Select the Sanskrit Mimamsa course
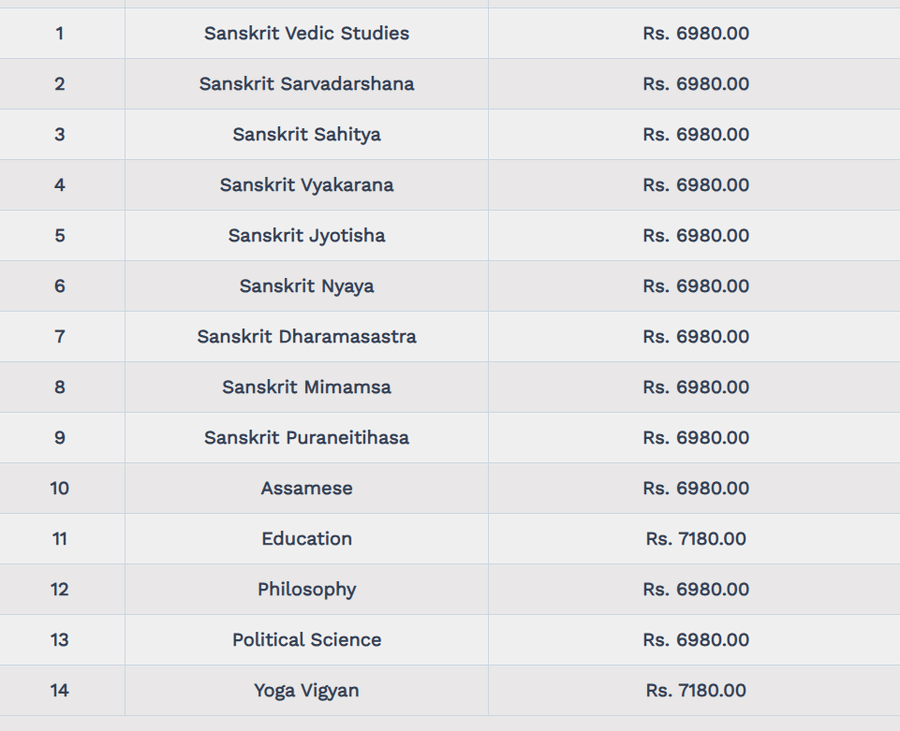 306,387
